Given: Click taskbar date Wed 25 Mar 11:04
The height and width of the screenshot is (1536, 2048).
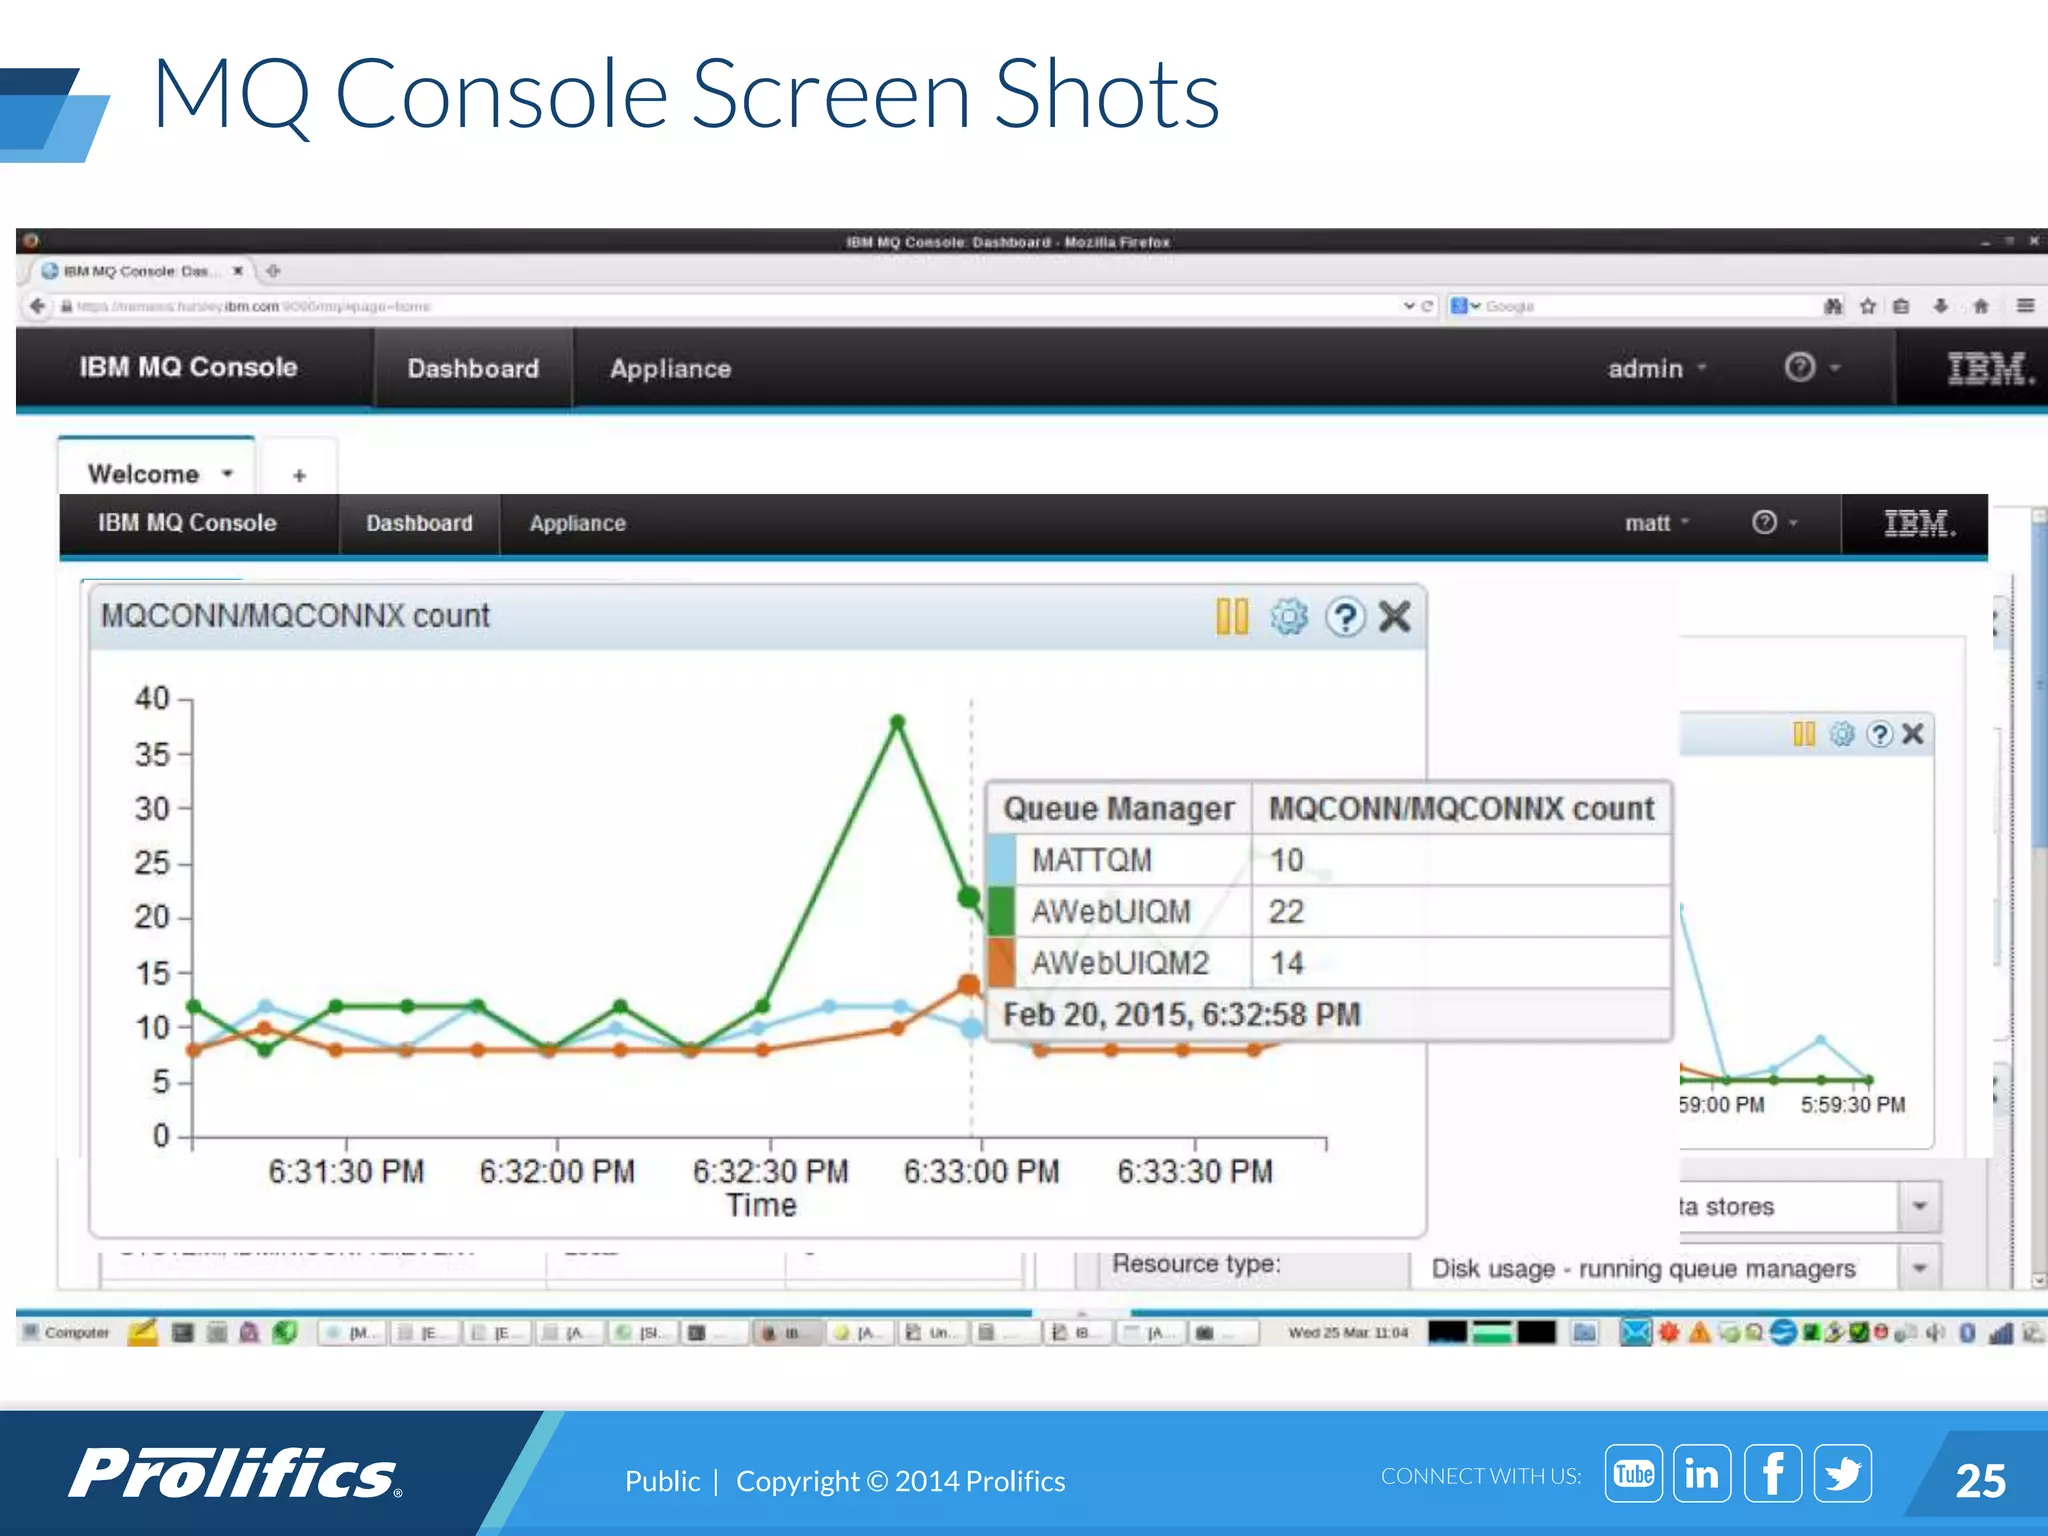Looking at the screenshot, I should tap(1348, 1332).
